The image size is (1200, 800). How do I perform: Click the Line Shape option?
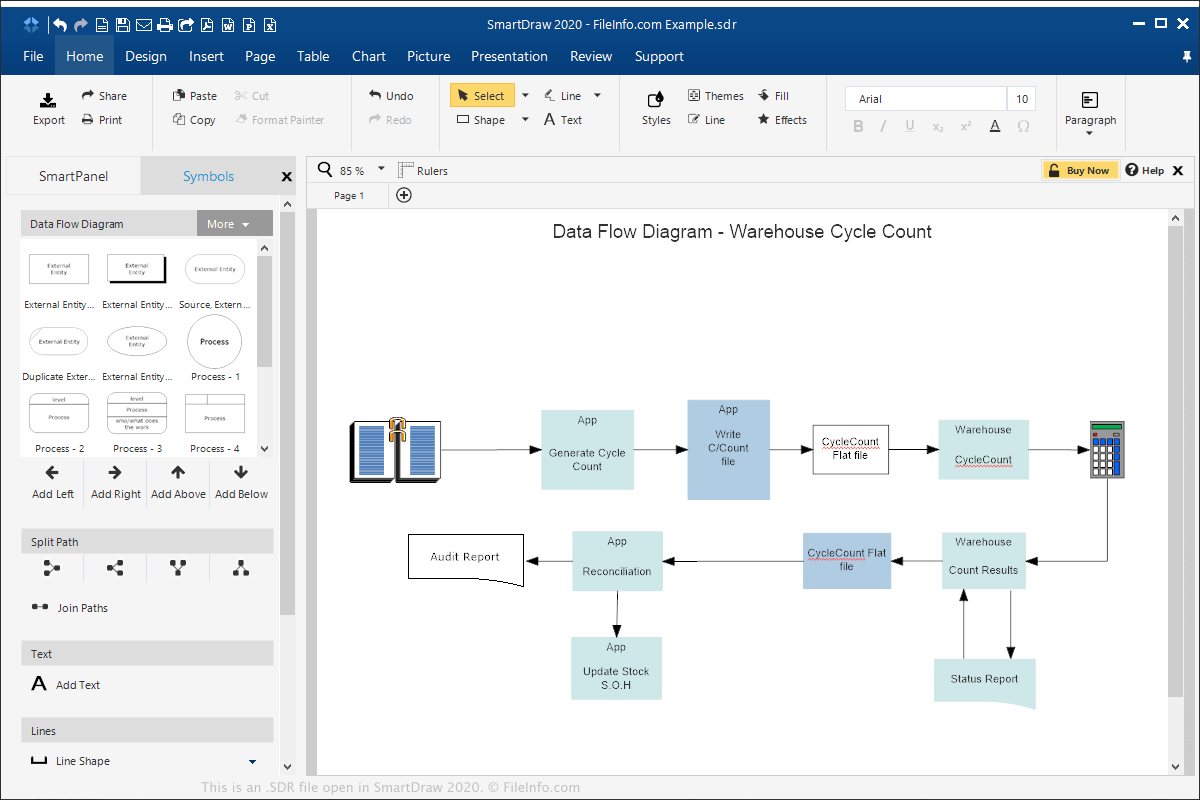click(x=70, y=761)
